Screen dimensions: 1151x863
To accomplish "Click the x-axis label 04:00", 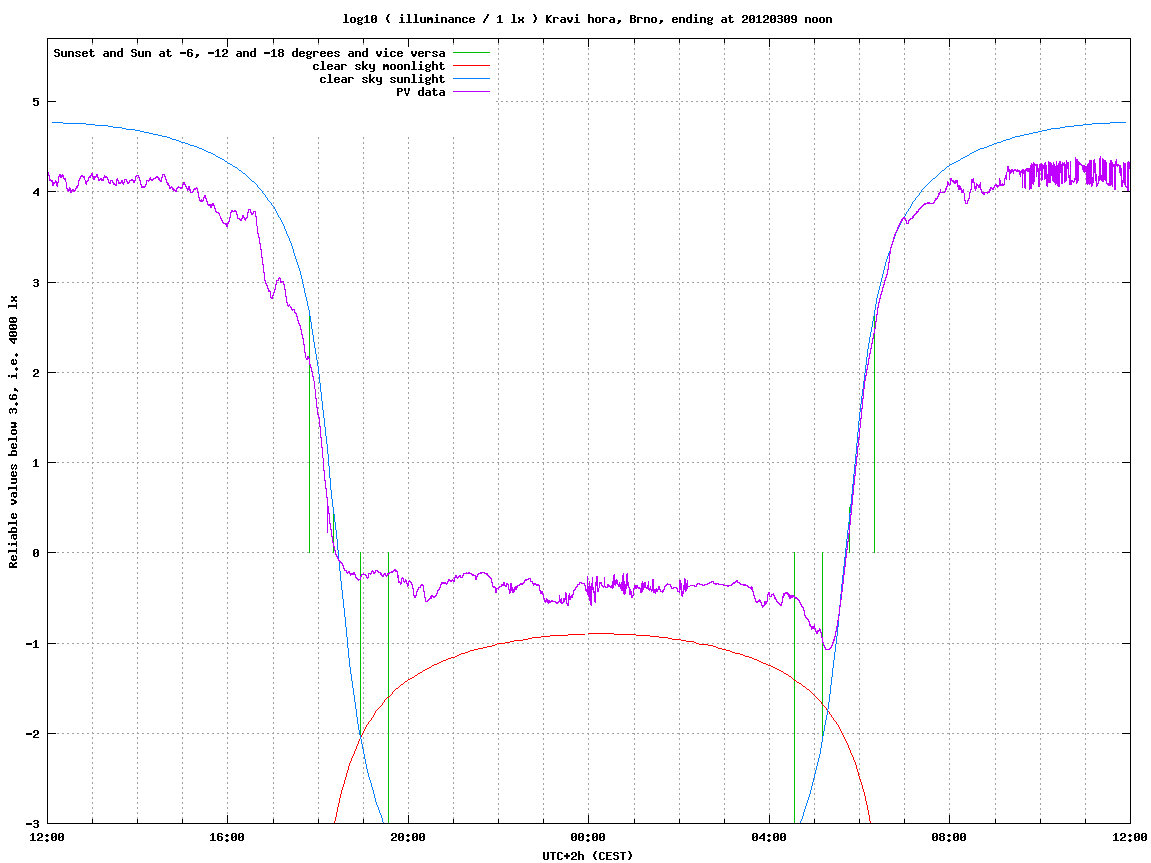I will [x=769, y=837].
